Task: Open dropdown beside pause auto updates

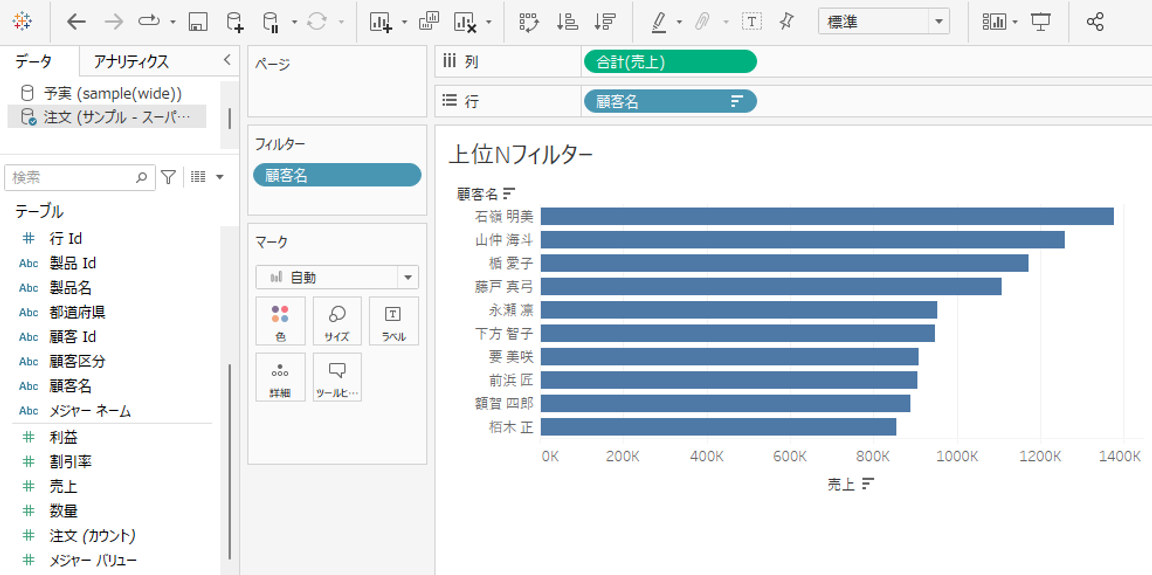Action: (294, 22)
